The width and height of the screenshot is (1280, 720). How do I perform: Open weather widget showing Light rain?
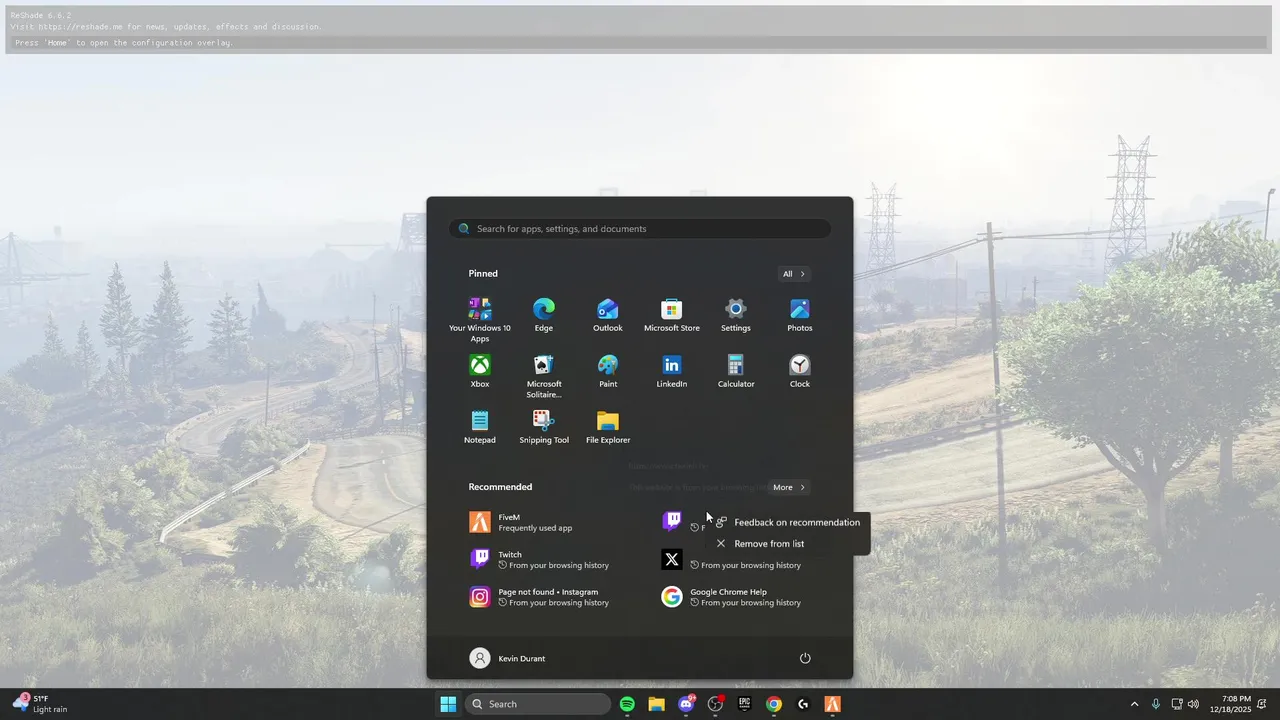coord(40,704)
